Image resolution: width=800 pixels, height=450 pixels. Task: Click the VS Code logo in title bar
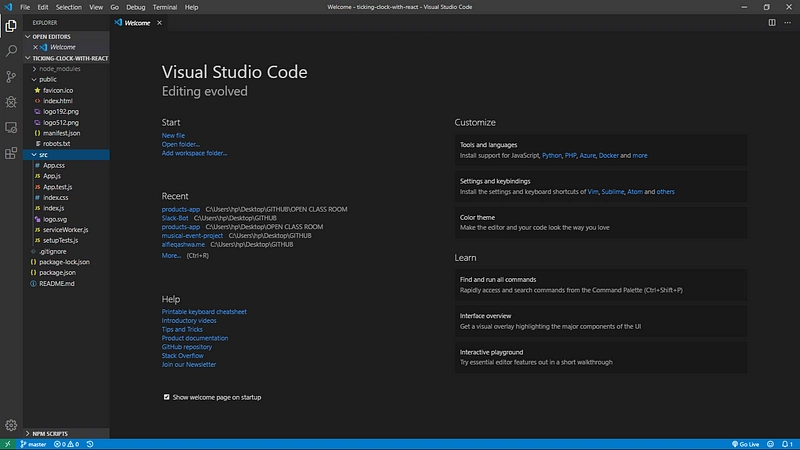(8, 7)
